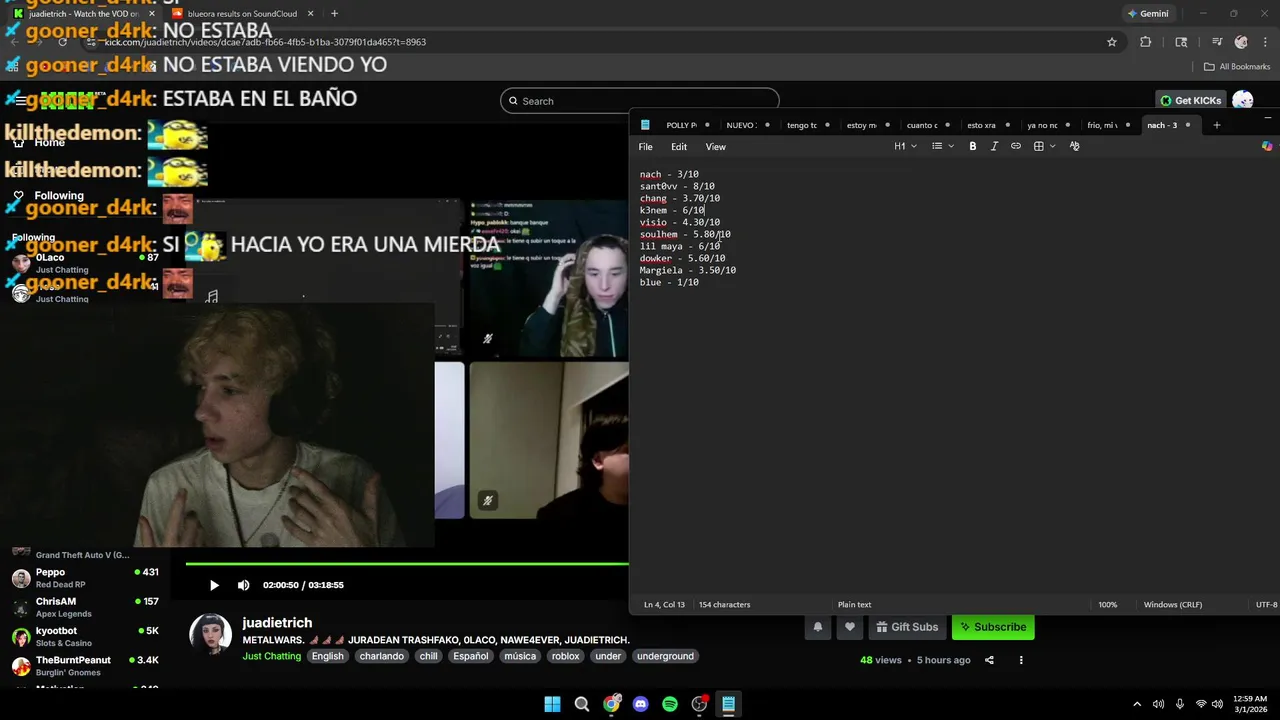Add a new Notepad tab

(1217, 125)
